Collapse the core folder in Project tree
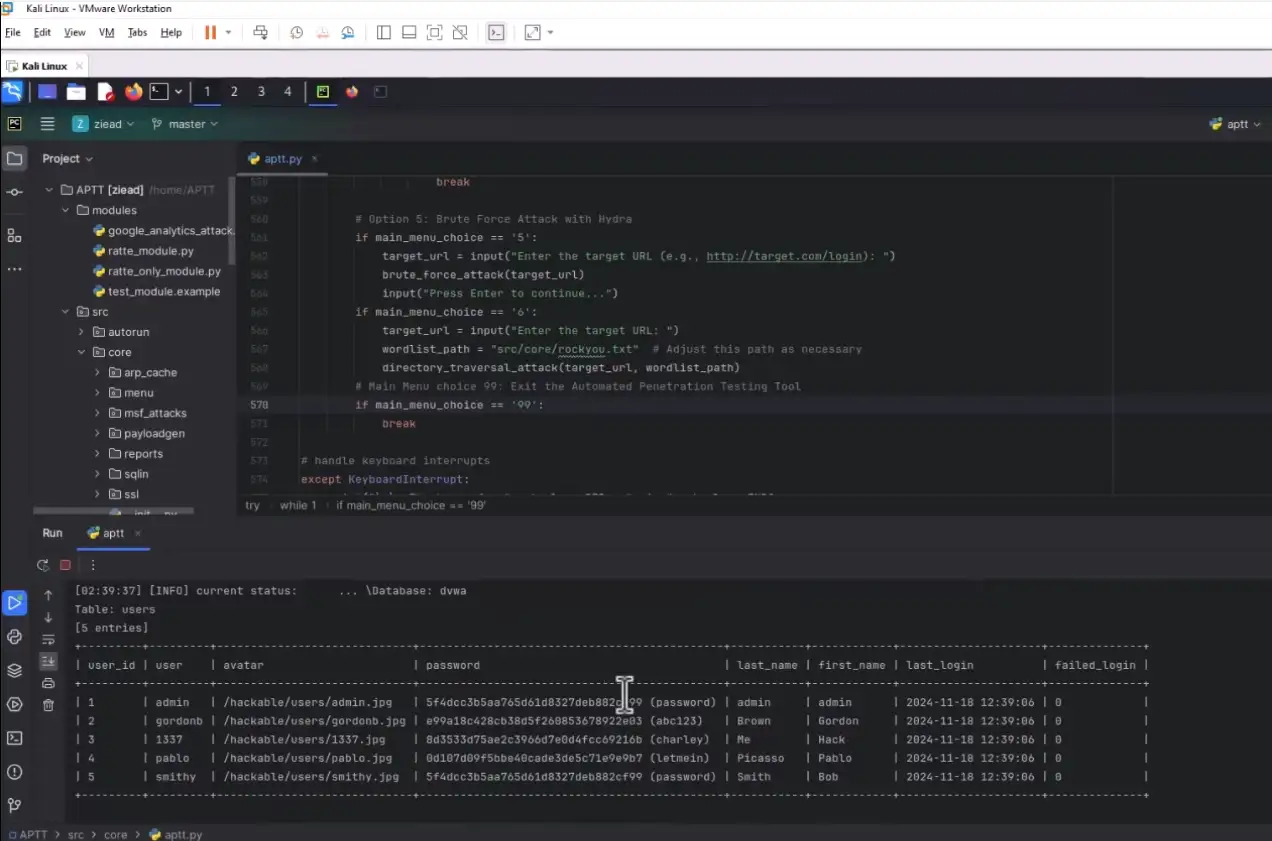The height and width of the screenshot is (841, 1272). pos(82,352)
